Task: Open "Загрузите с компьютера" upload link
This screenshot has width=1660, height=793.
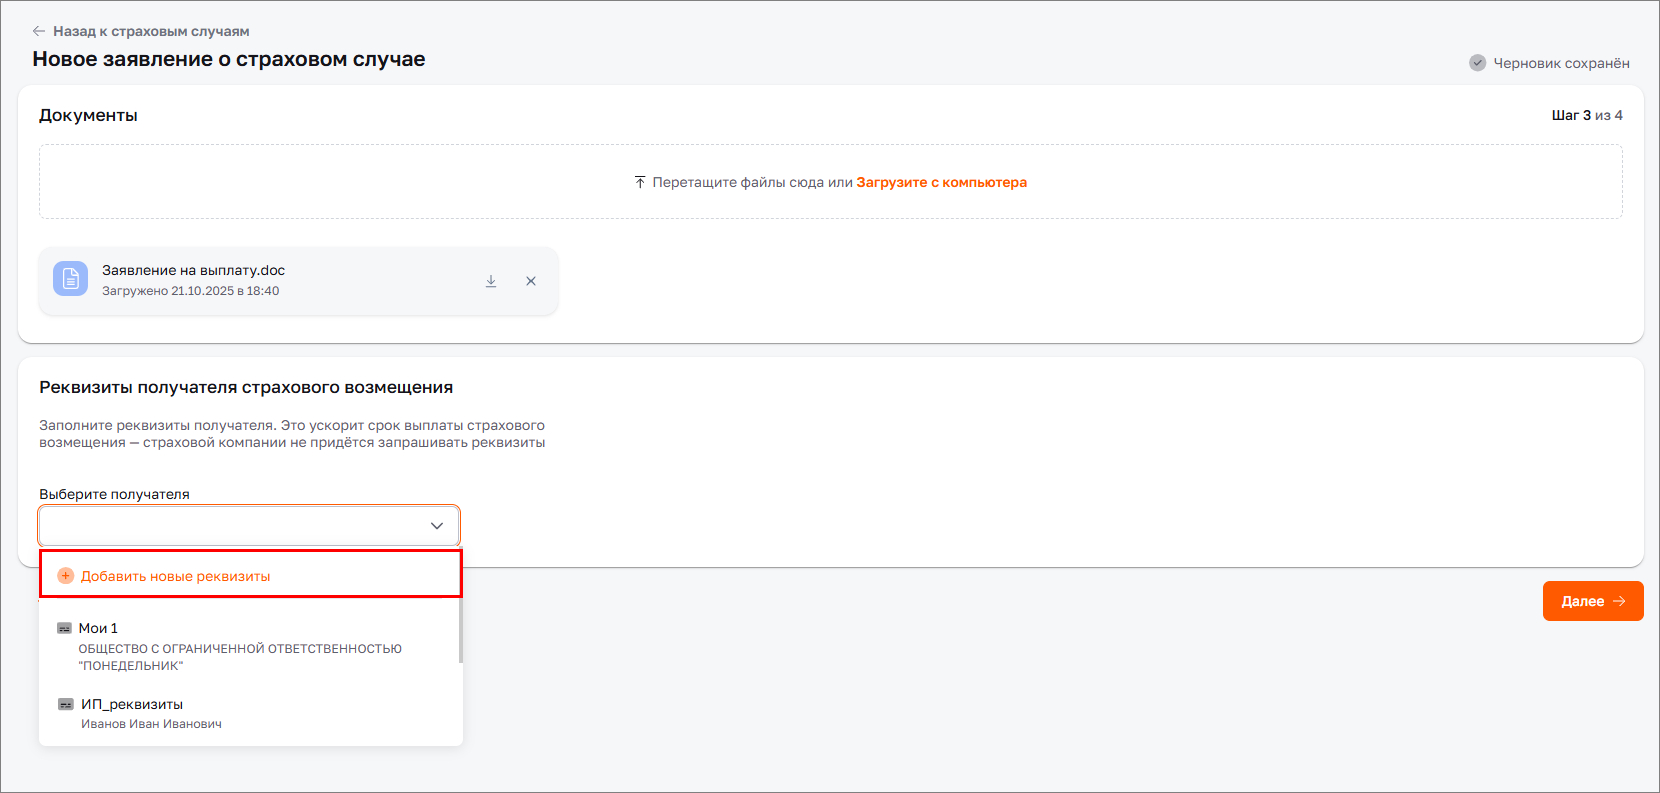Action: click(941, 182)
